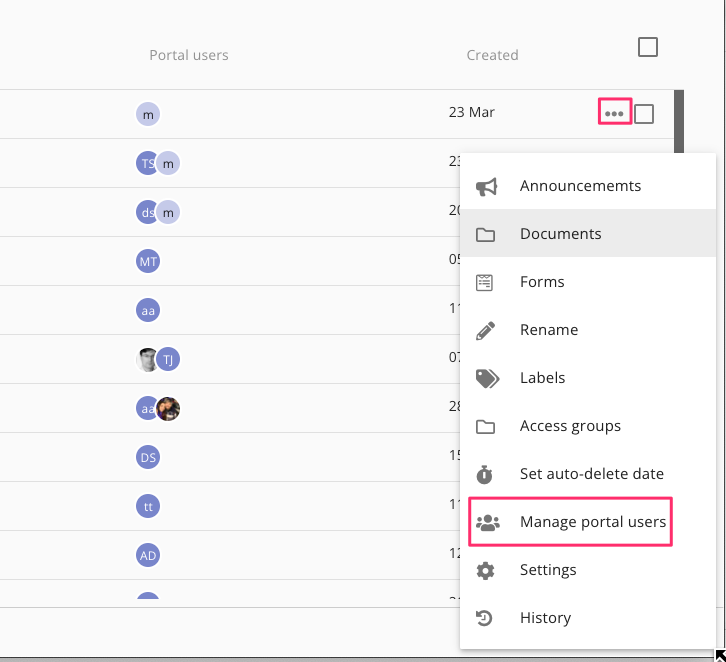Select Documents from the context menu
The image size is (726, 662).
(x=560, y=234)
